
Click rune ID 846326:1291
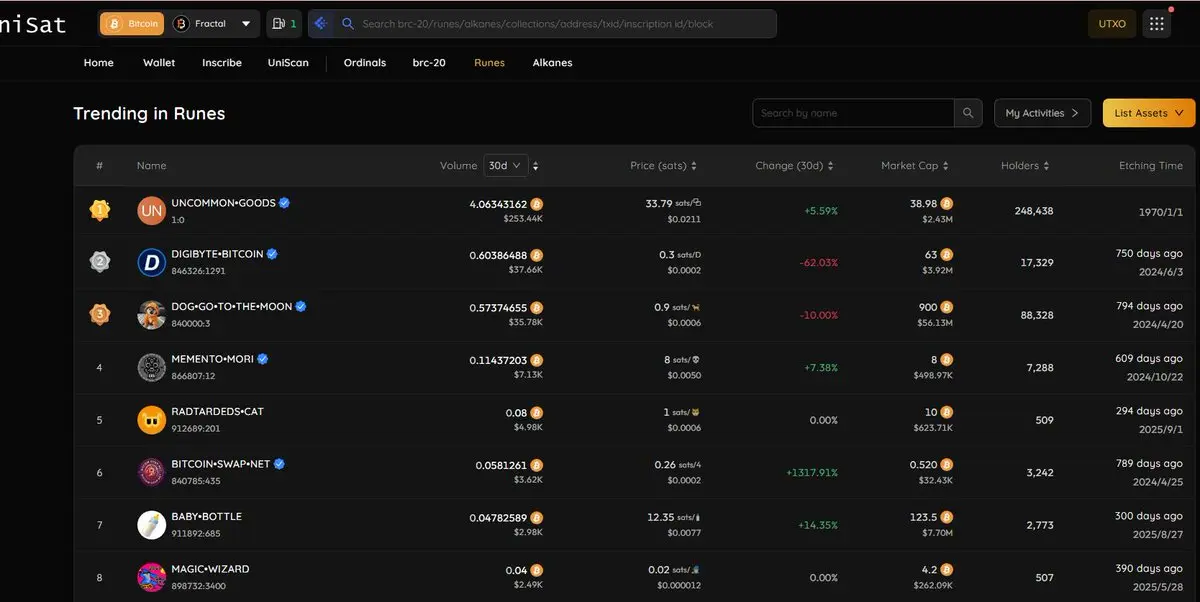(198, 271)
